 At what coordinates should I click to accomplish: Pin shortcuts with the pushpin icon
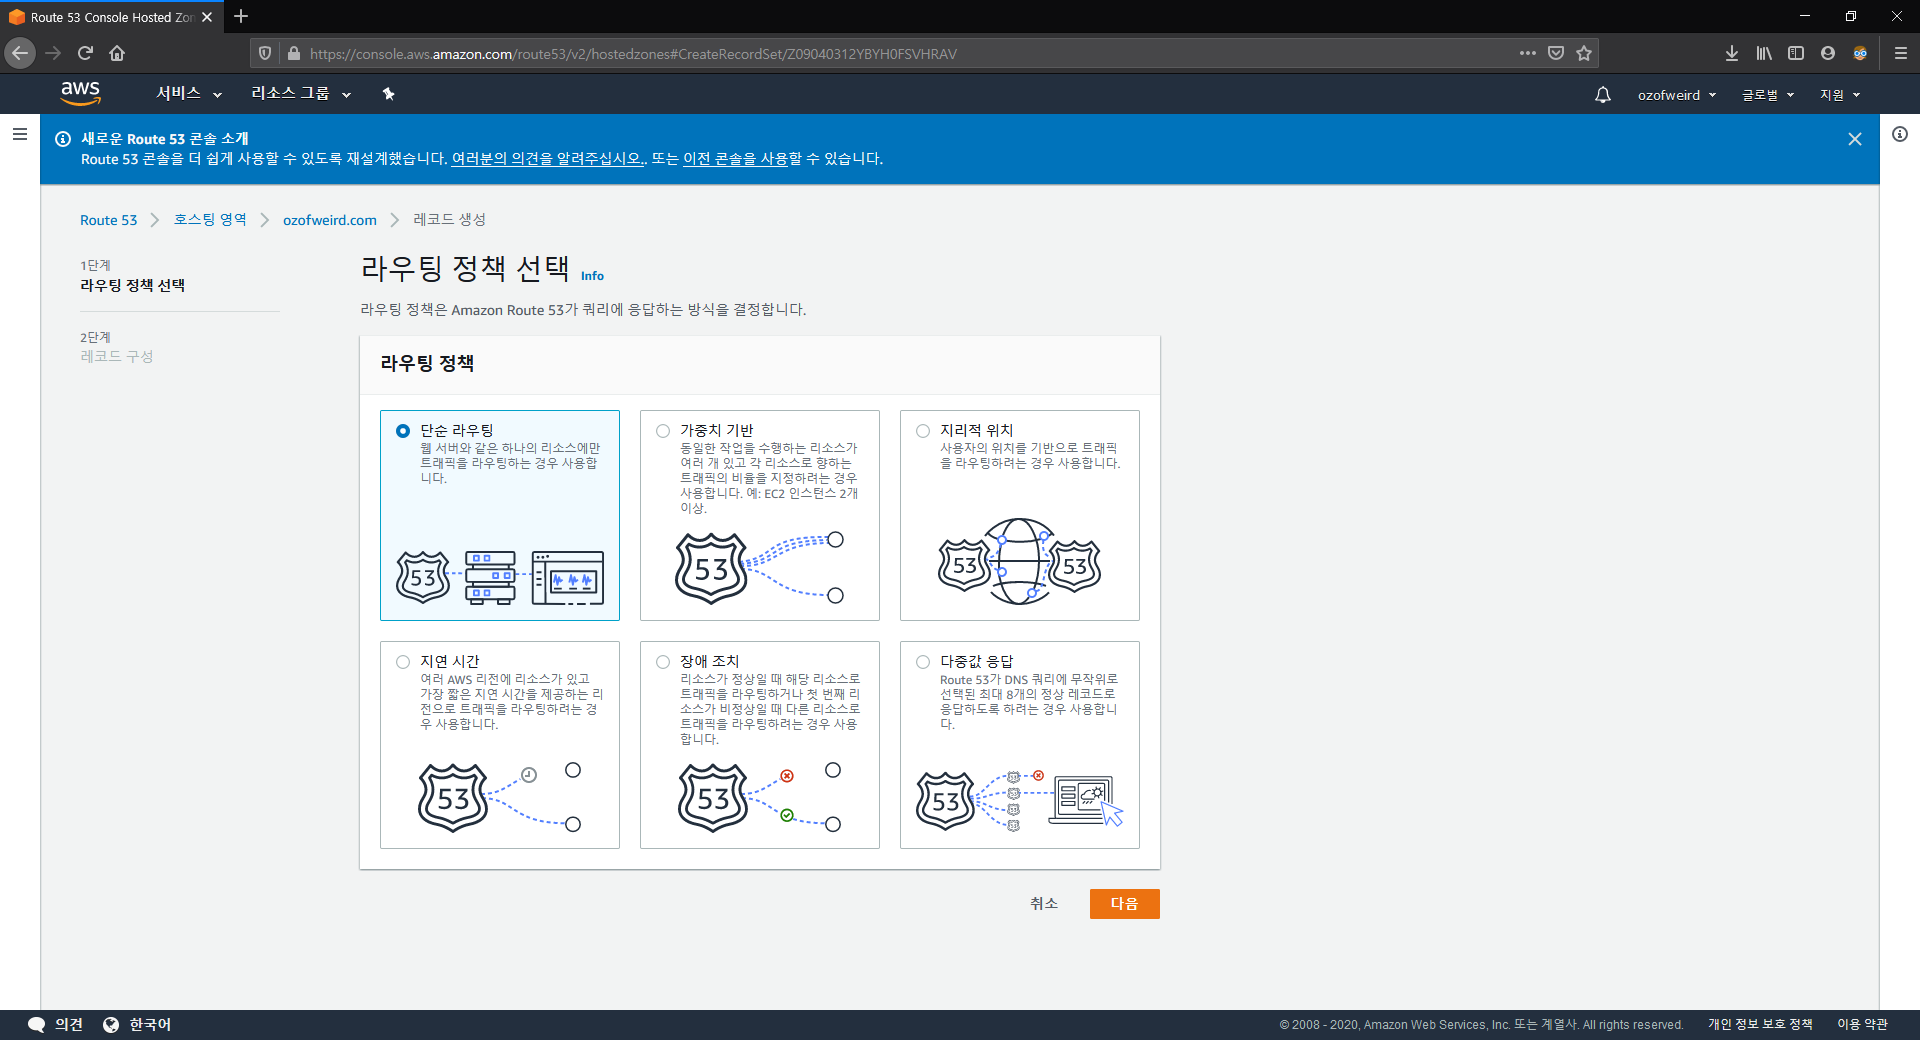point(389,94)
